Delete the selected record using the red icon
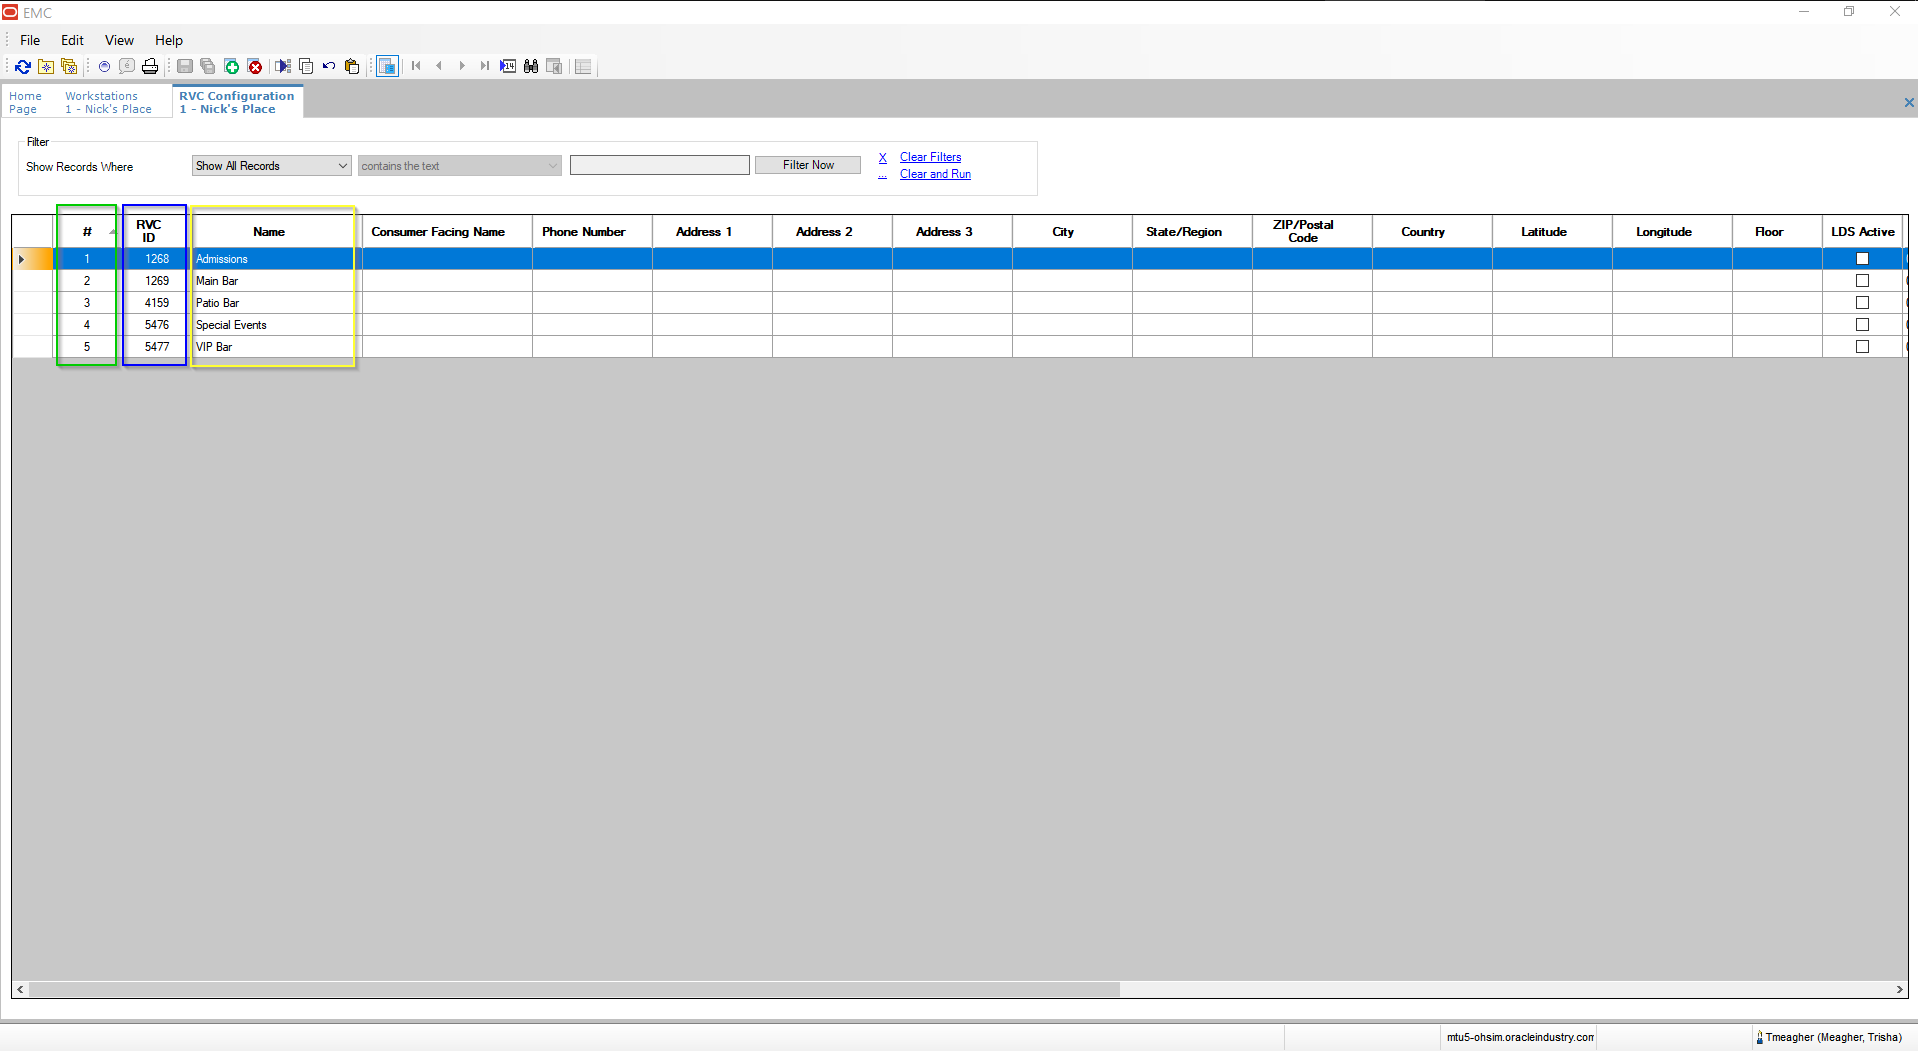This screenshot has width=1918, height=1051. point(255,66)
